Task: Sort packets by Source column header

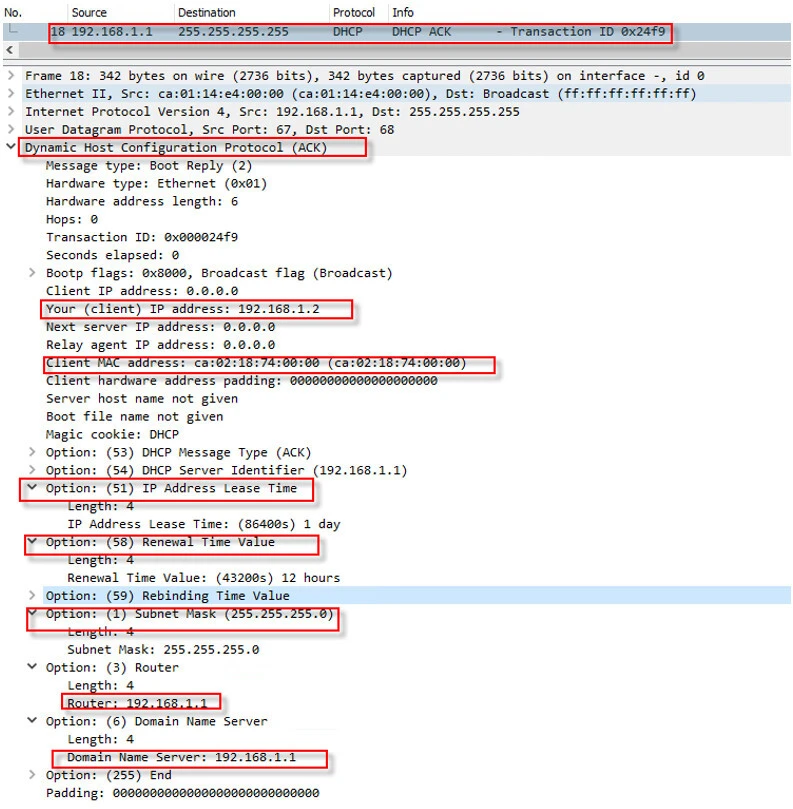Action: (x=90, y=13)
